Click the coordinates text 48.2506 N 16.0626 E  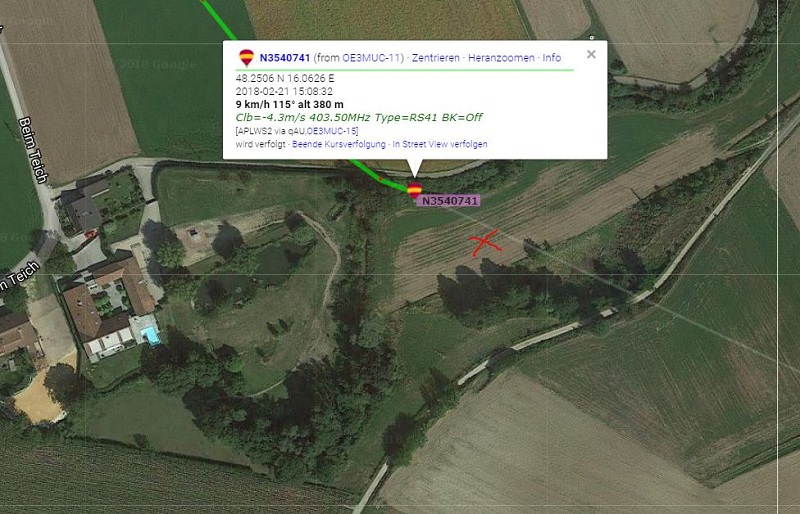[285, 79]
